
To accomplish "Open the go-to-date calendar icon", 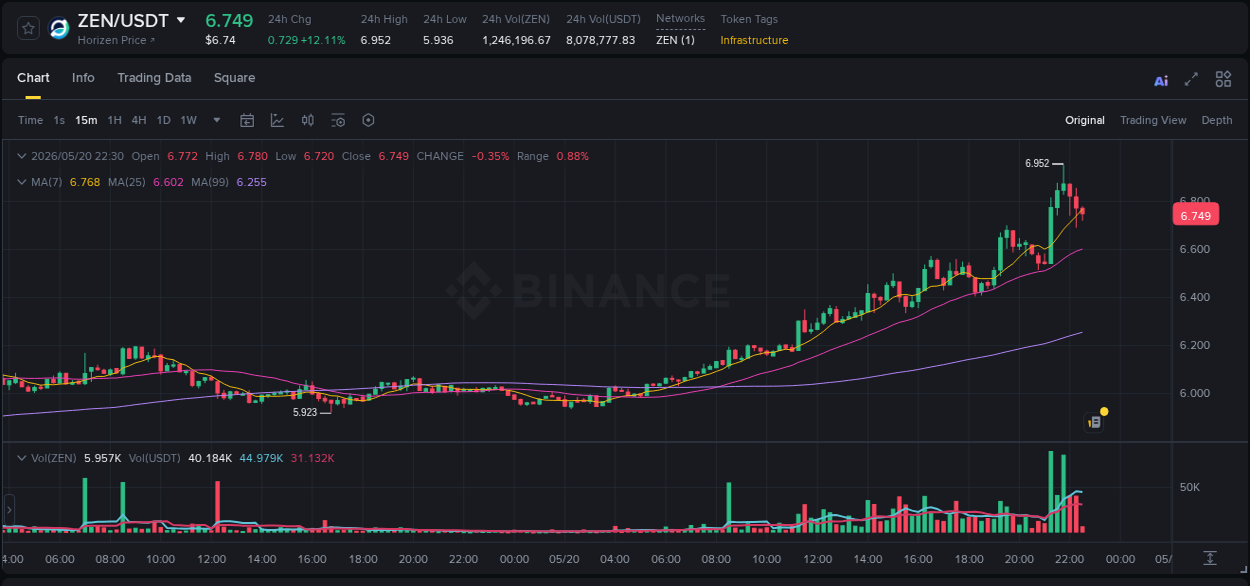I will click(x=247, y=120).
